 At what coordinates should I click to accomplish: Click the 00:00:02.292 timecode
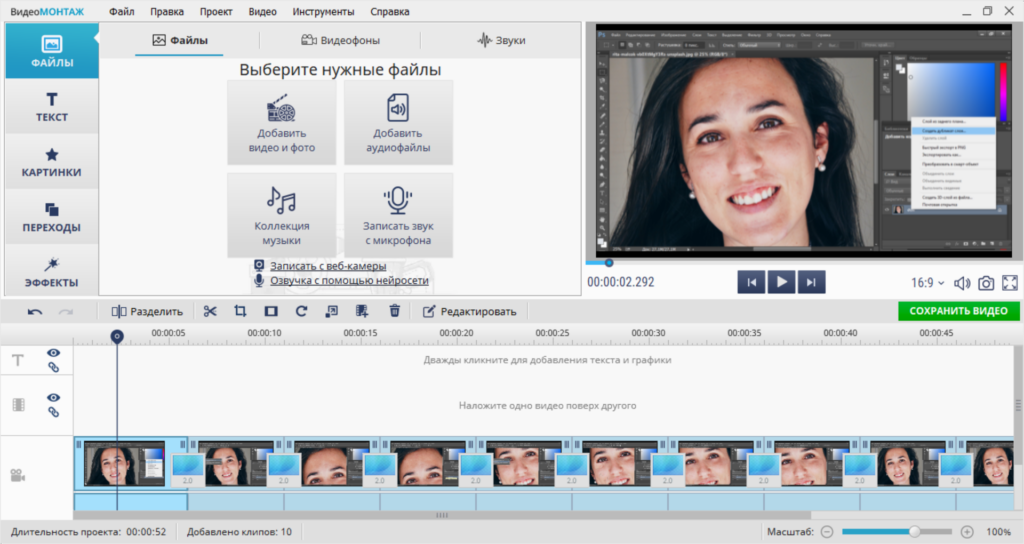pos(620,282)
